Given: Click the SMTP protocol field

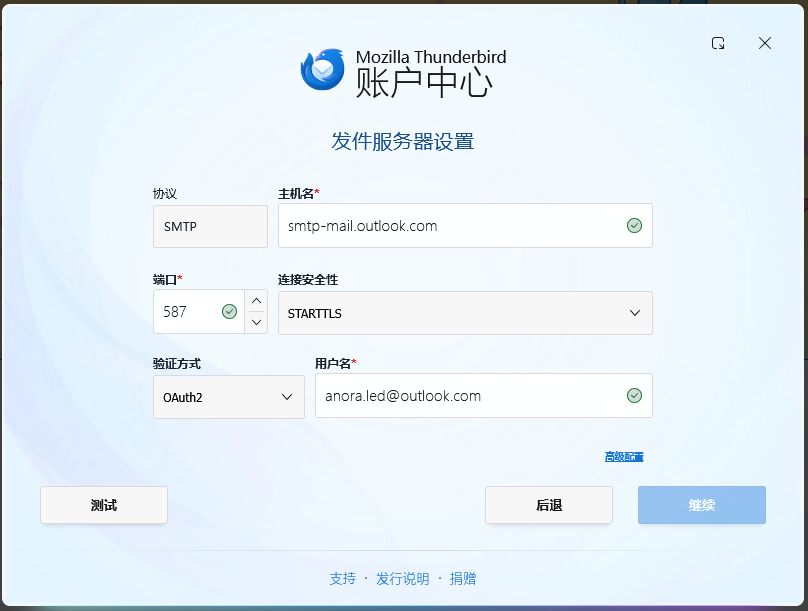Looking at the screenshot, I should 210,226.
